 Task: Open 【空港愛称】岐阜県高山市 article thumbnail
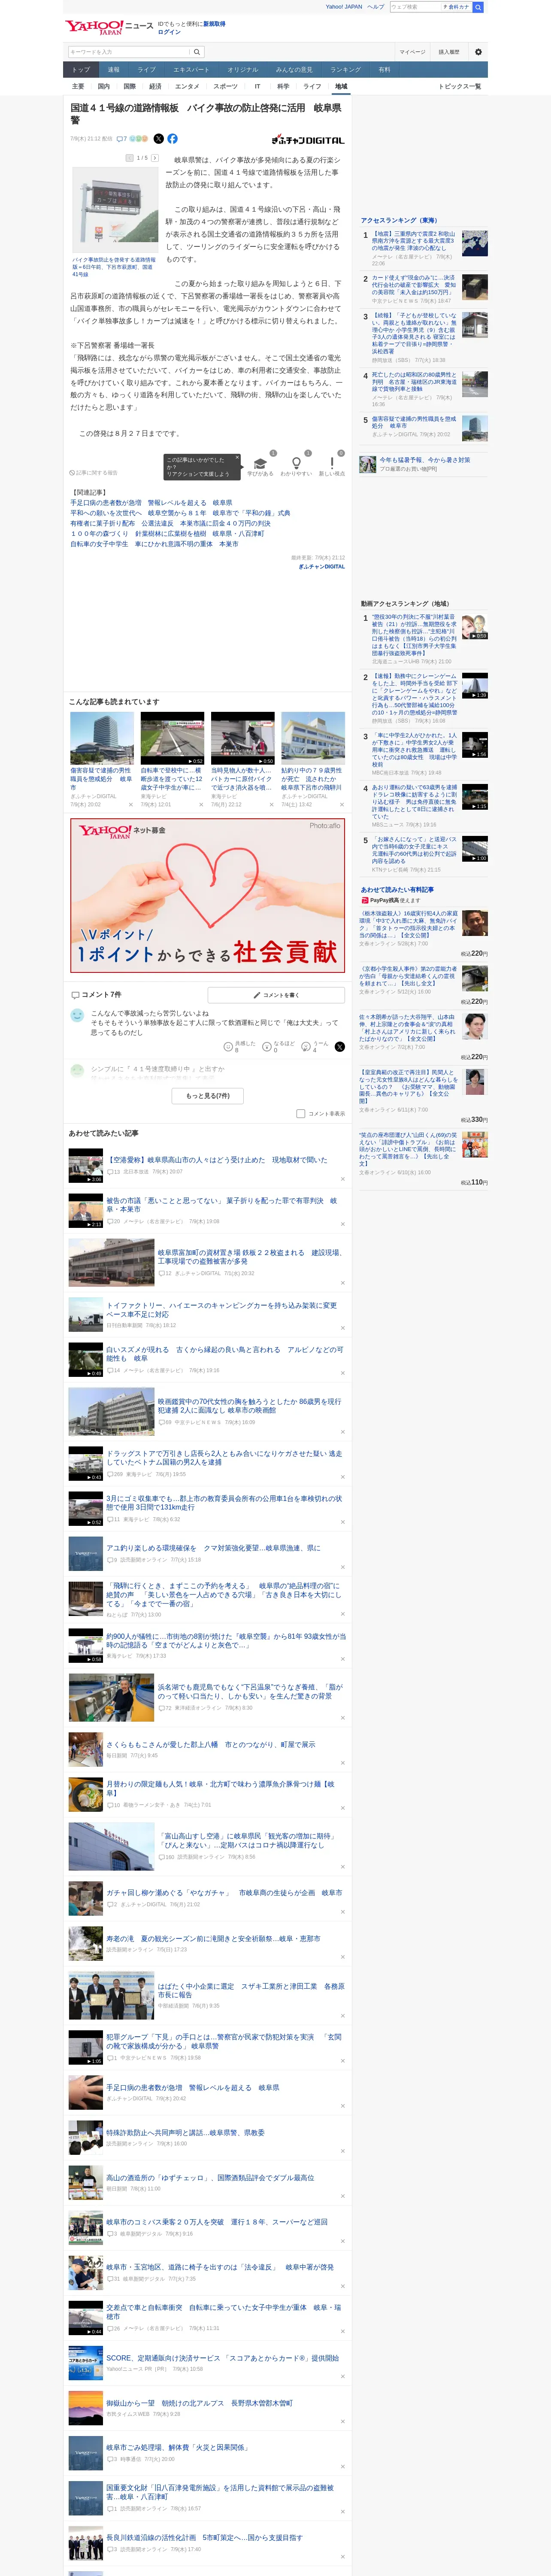86,1165
